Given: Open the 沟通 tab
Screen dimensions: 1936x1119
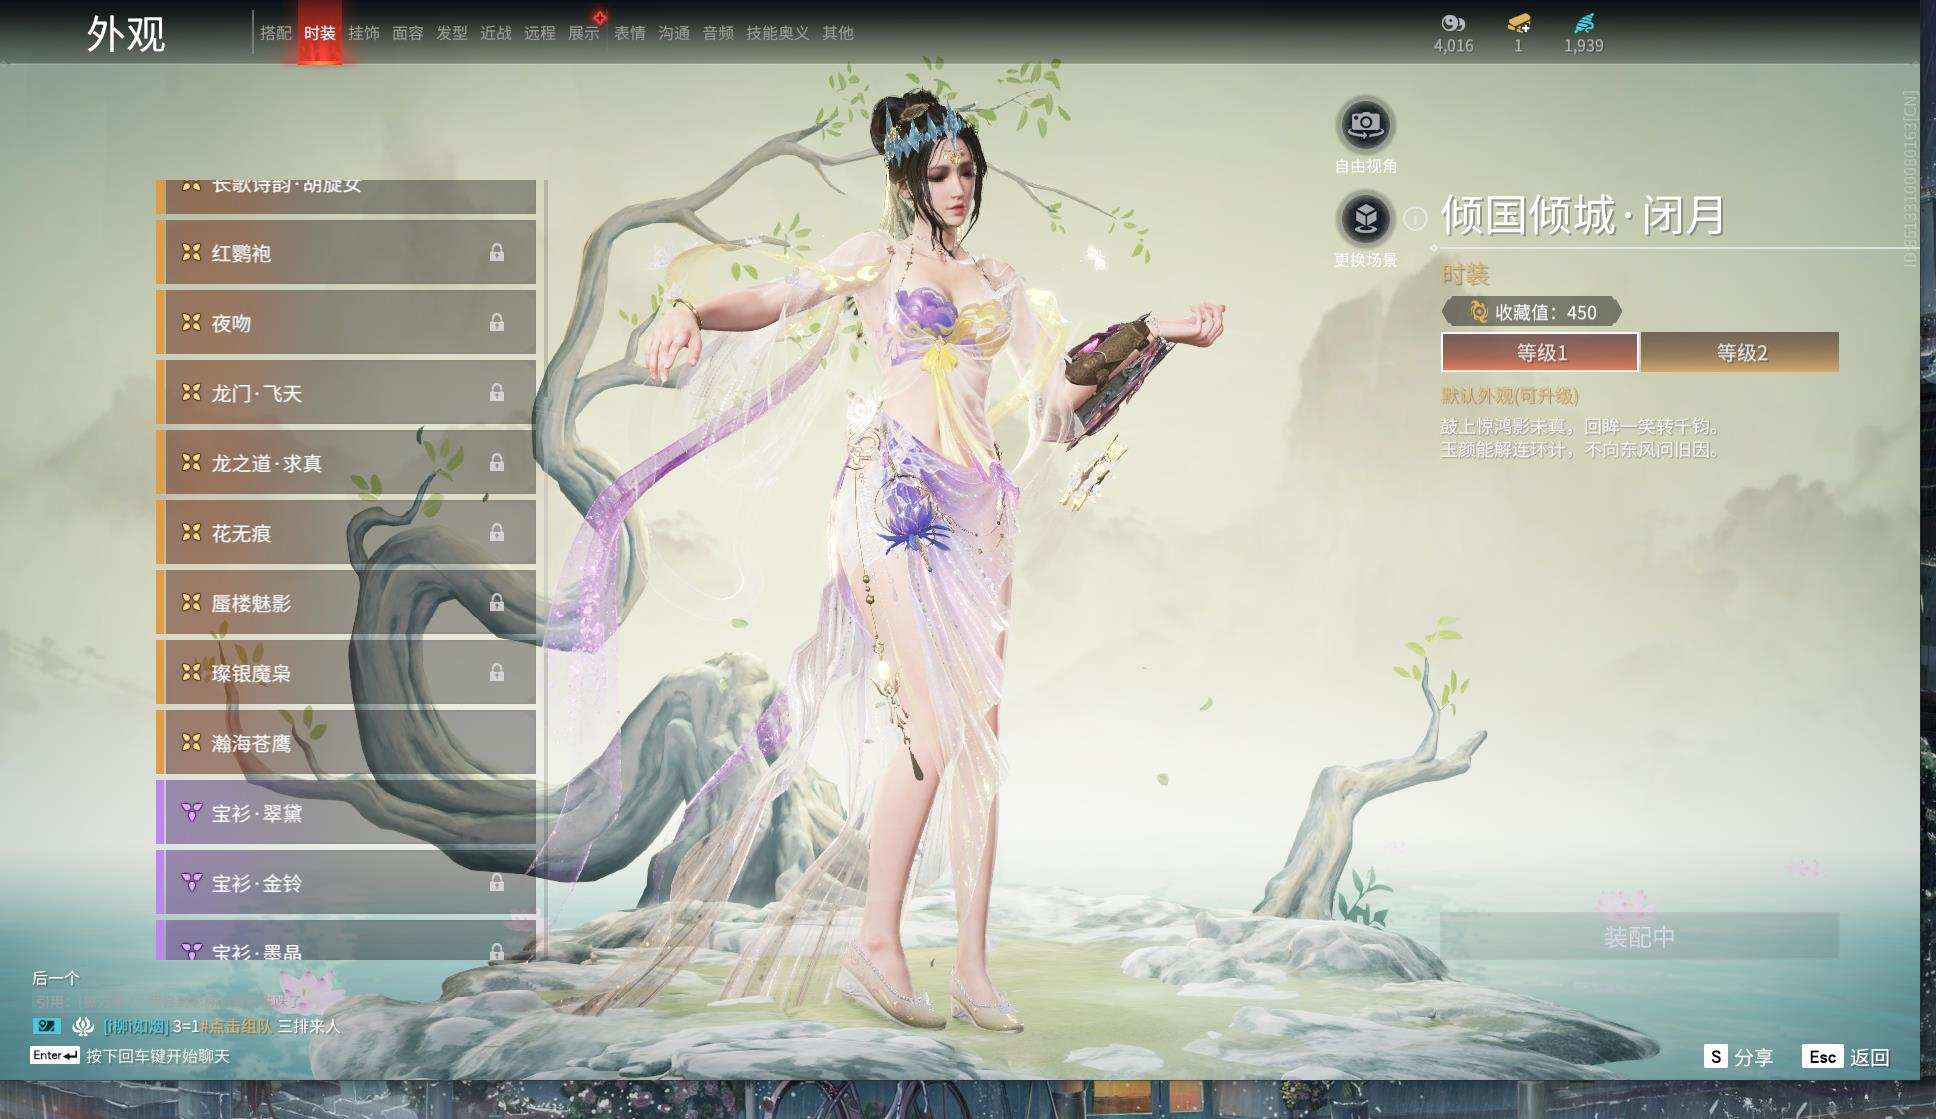Looking at the screenshot, I should (x=674, y=33).
